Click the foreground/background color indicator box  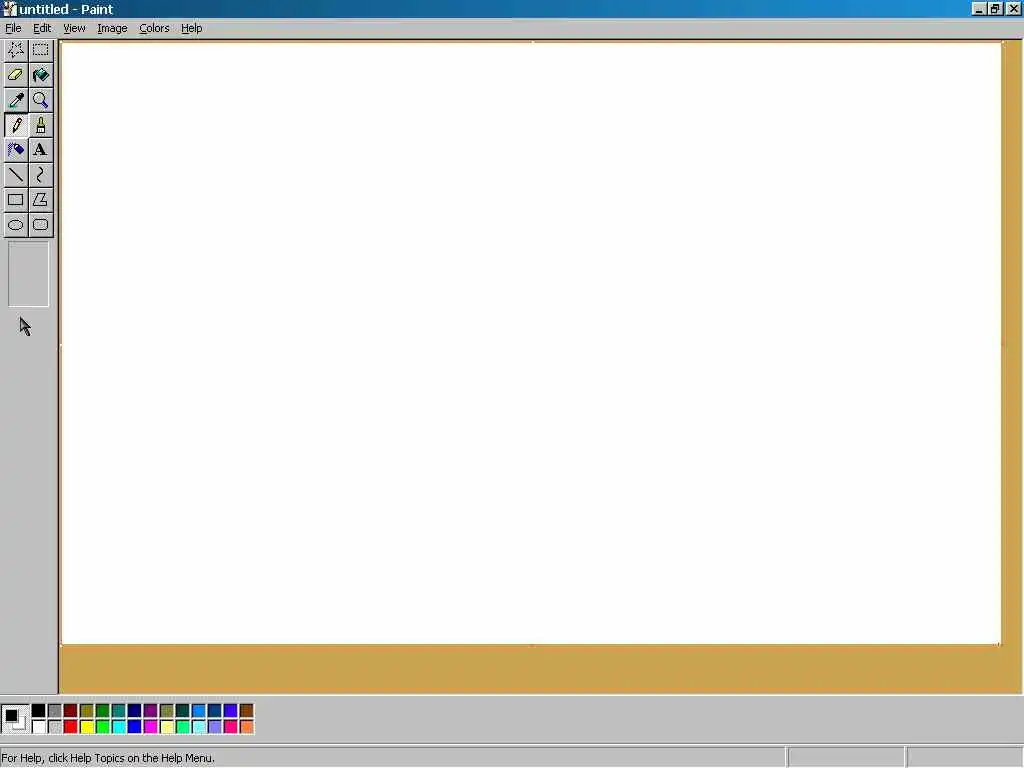click(x=14, y=719)
